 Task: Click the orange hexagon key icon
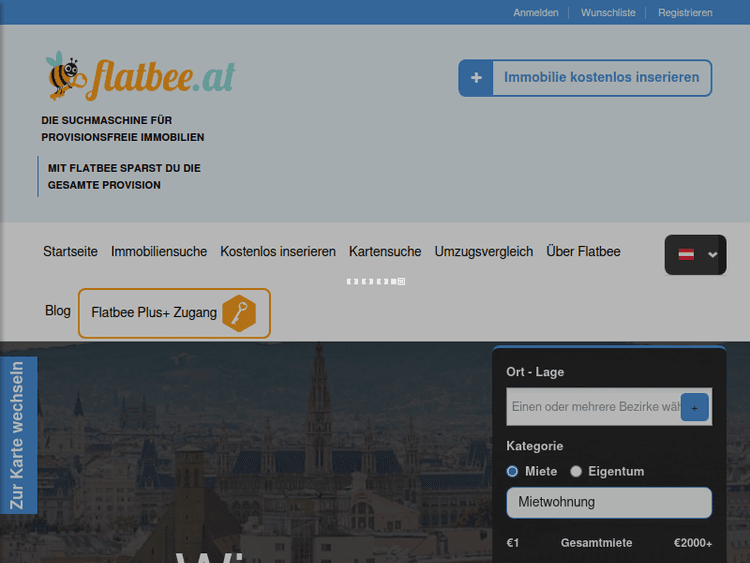tap(239, 313)
